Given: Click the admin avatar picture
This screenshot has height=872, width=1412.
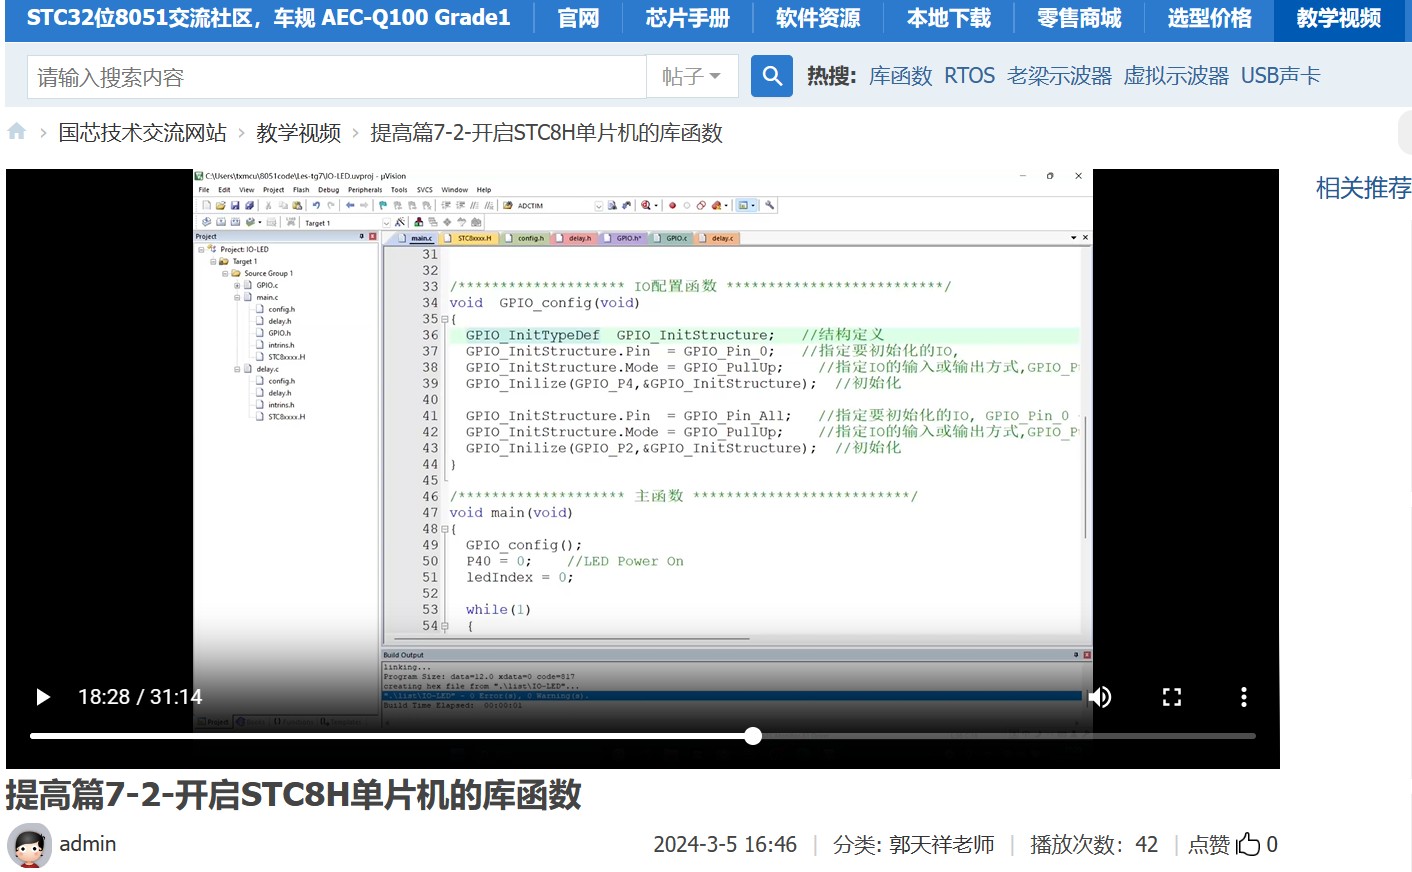Looking at the screenshot, I should (x=30, y=846).
